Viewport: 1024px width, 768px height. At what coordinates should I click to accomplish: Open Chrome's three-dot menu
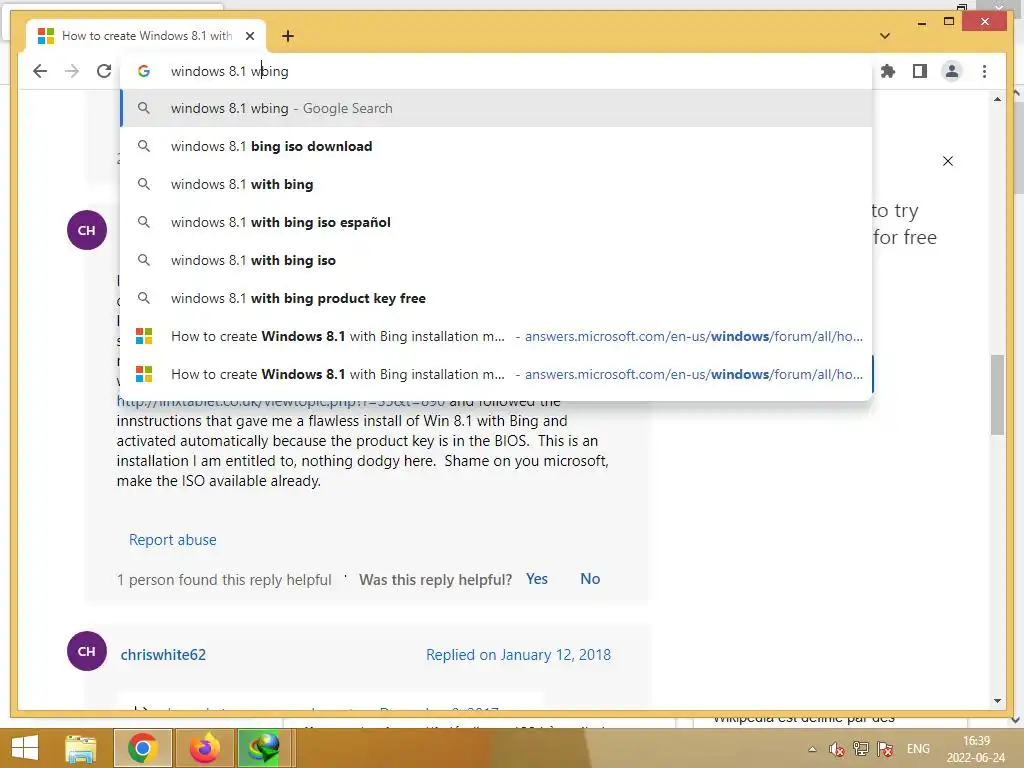click(984, 71)
